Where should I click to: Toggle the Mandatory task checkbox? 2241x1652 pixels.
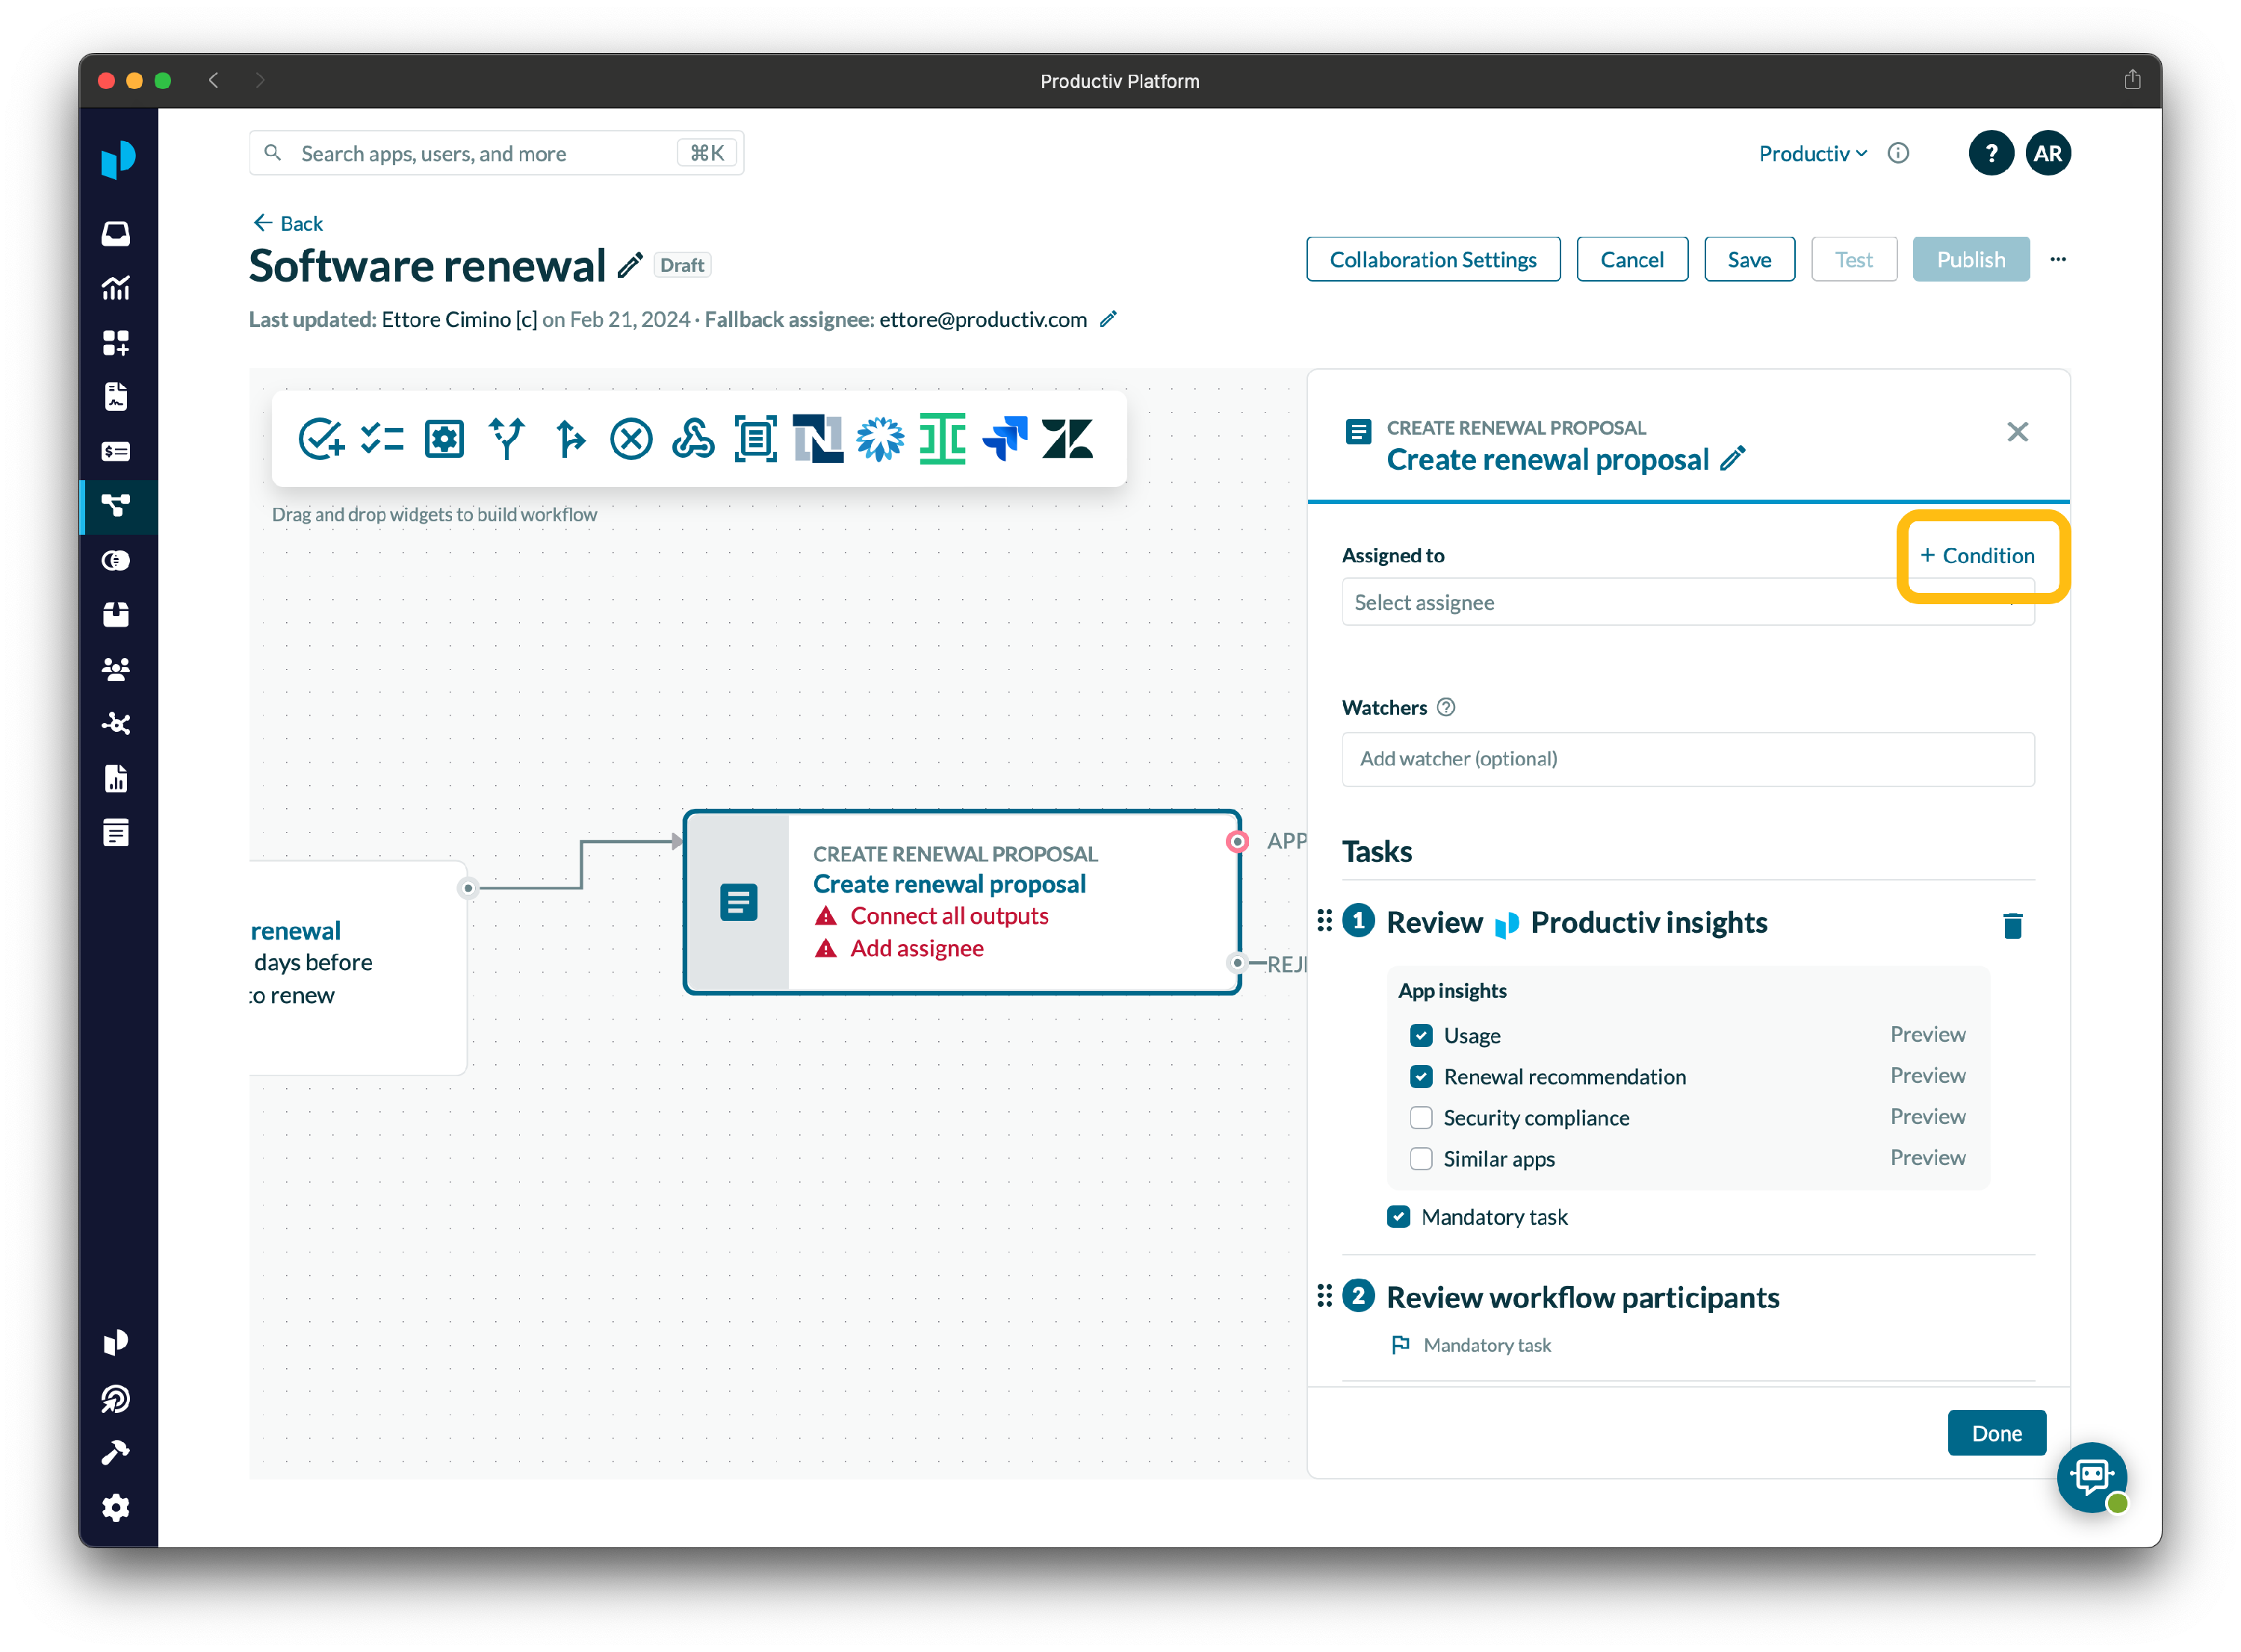pos(1398,1216)
